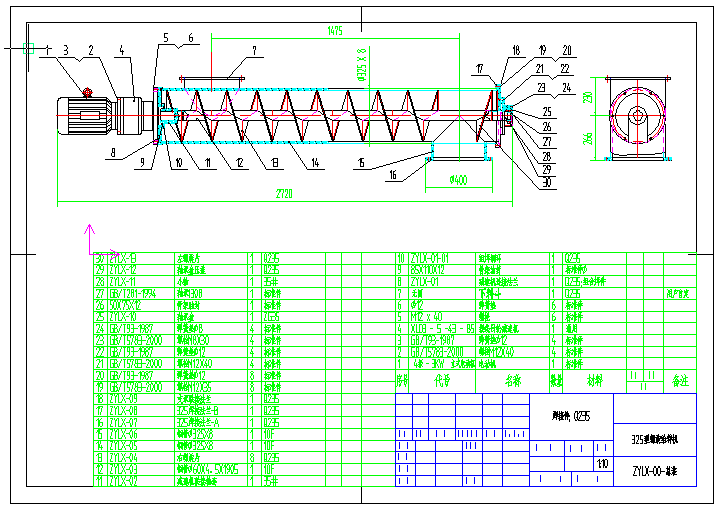Select ZYLX-04 cell in parts list
The width and height of the screenshot is (717, 509).
click(x=123, y=458)
